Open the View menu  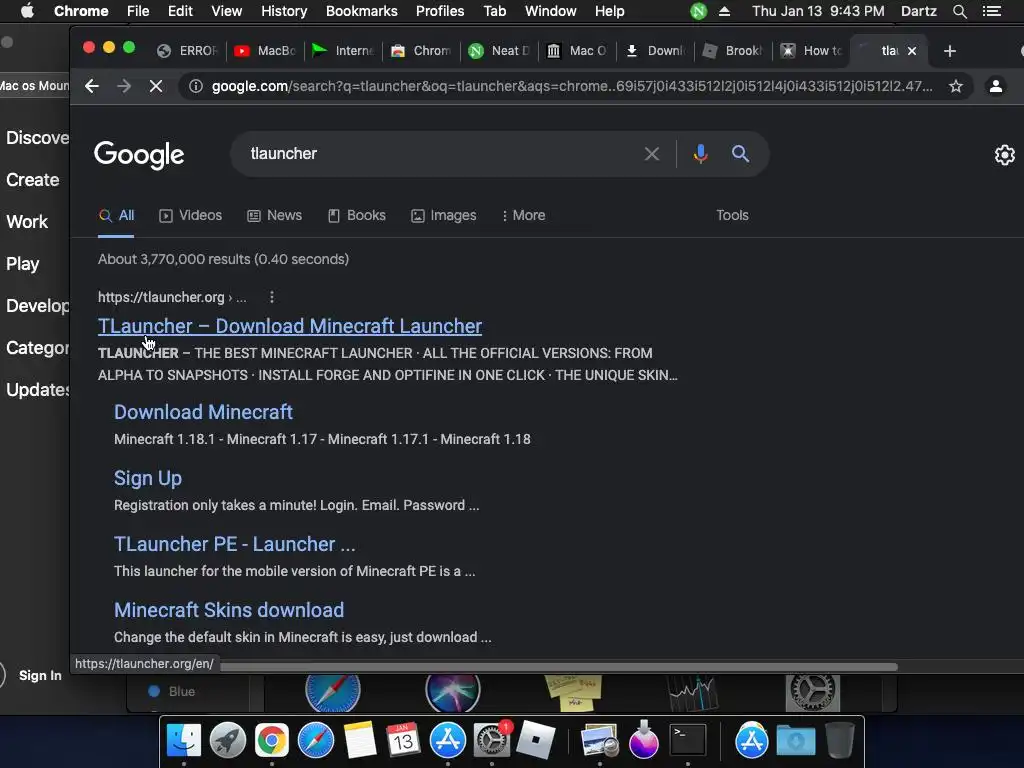[x=227, y=11]
